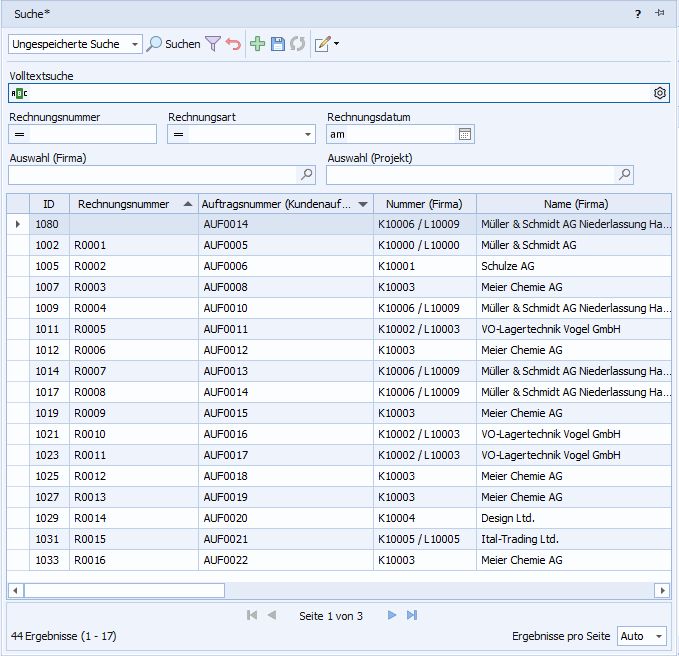Open the Ungespeicherte Suche dropdown

135,45
